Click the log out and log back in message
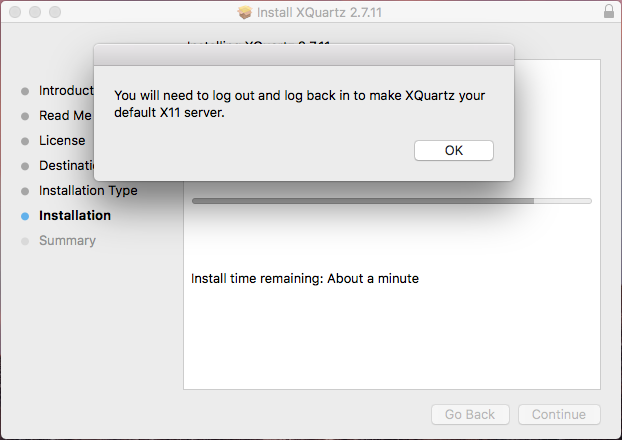Viewport: 622px width, 440px height. [299, 104]
